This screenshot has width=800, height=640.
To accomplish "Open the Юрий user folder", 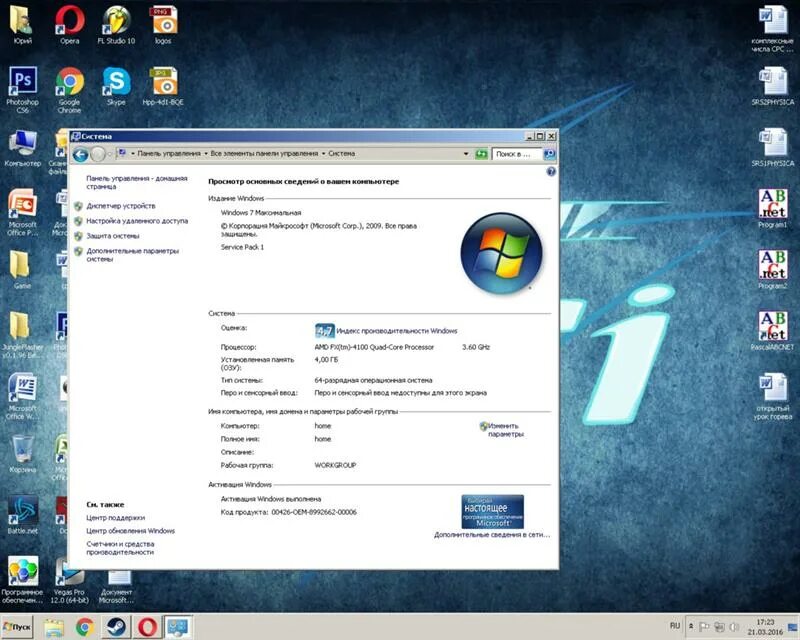I will tap(22, 24).
